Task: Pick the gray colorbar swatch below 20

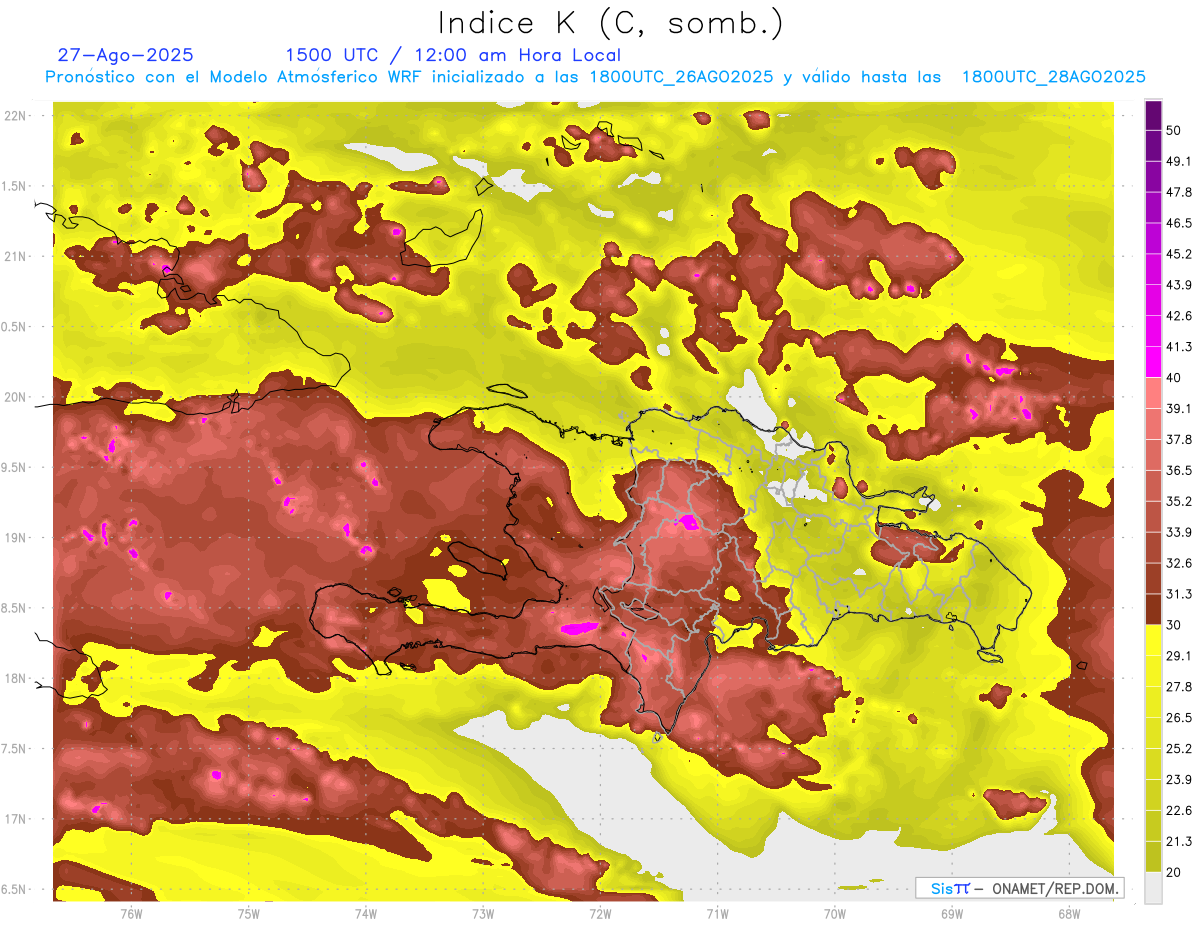Action: point(1153,887)
